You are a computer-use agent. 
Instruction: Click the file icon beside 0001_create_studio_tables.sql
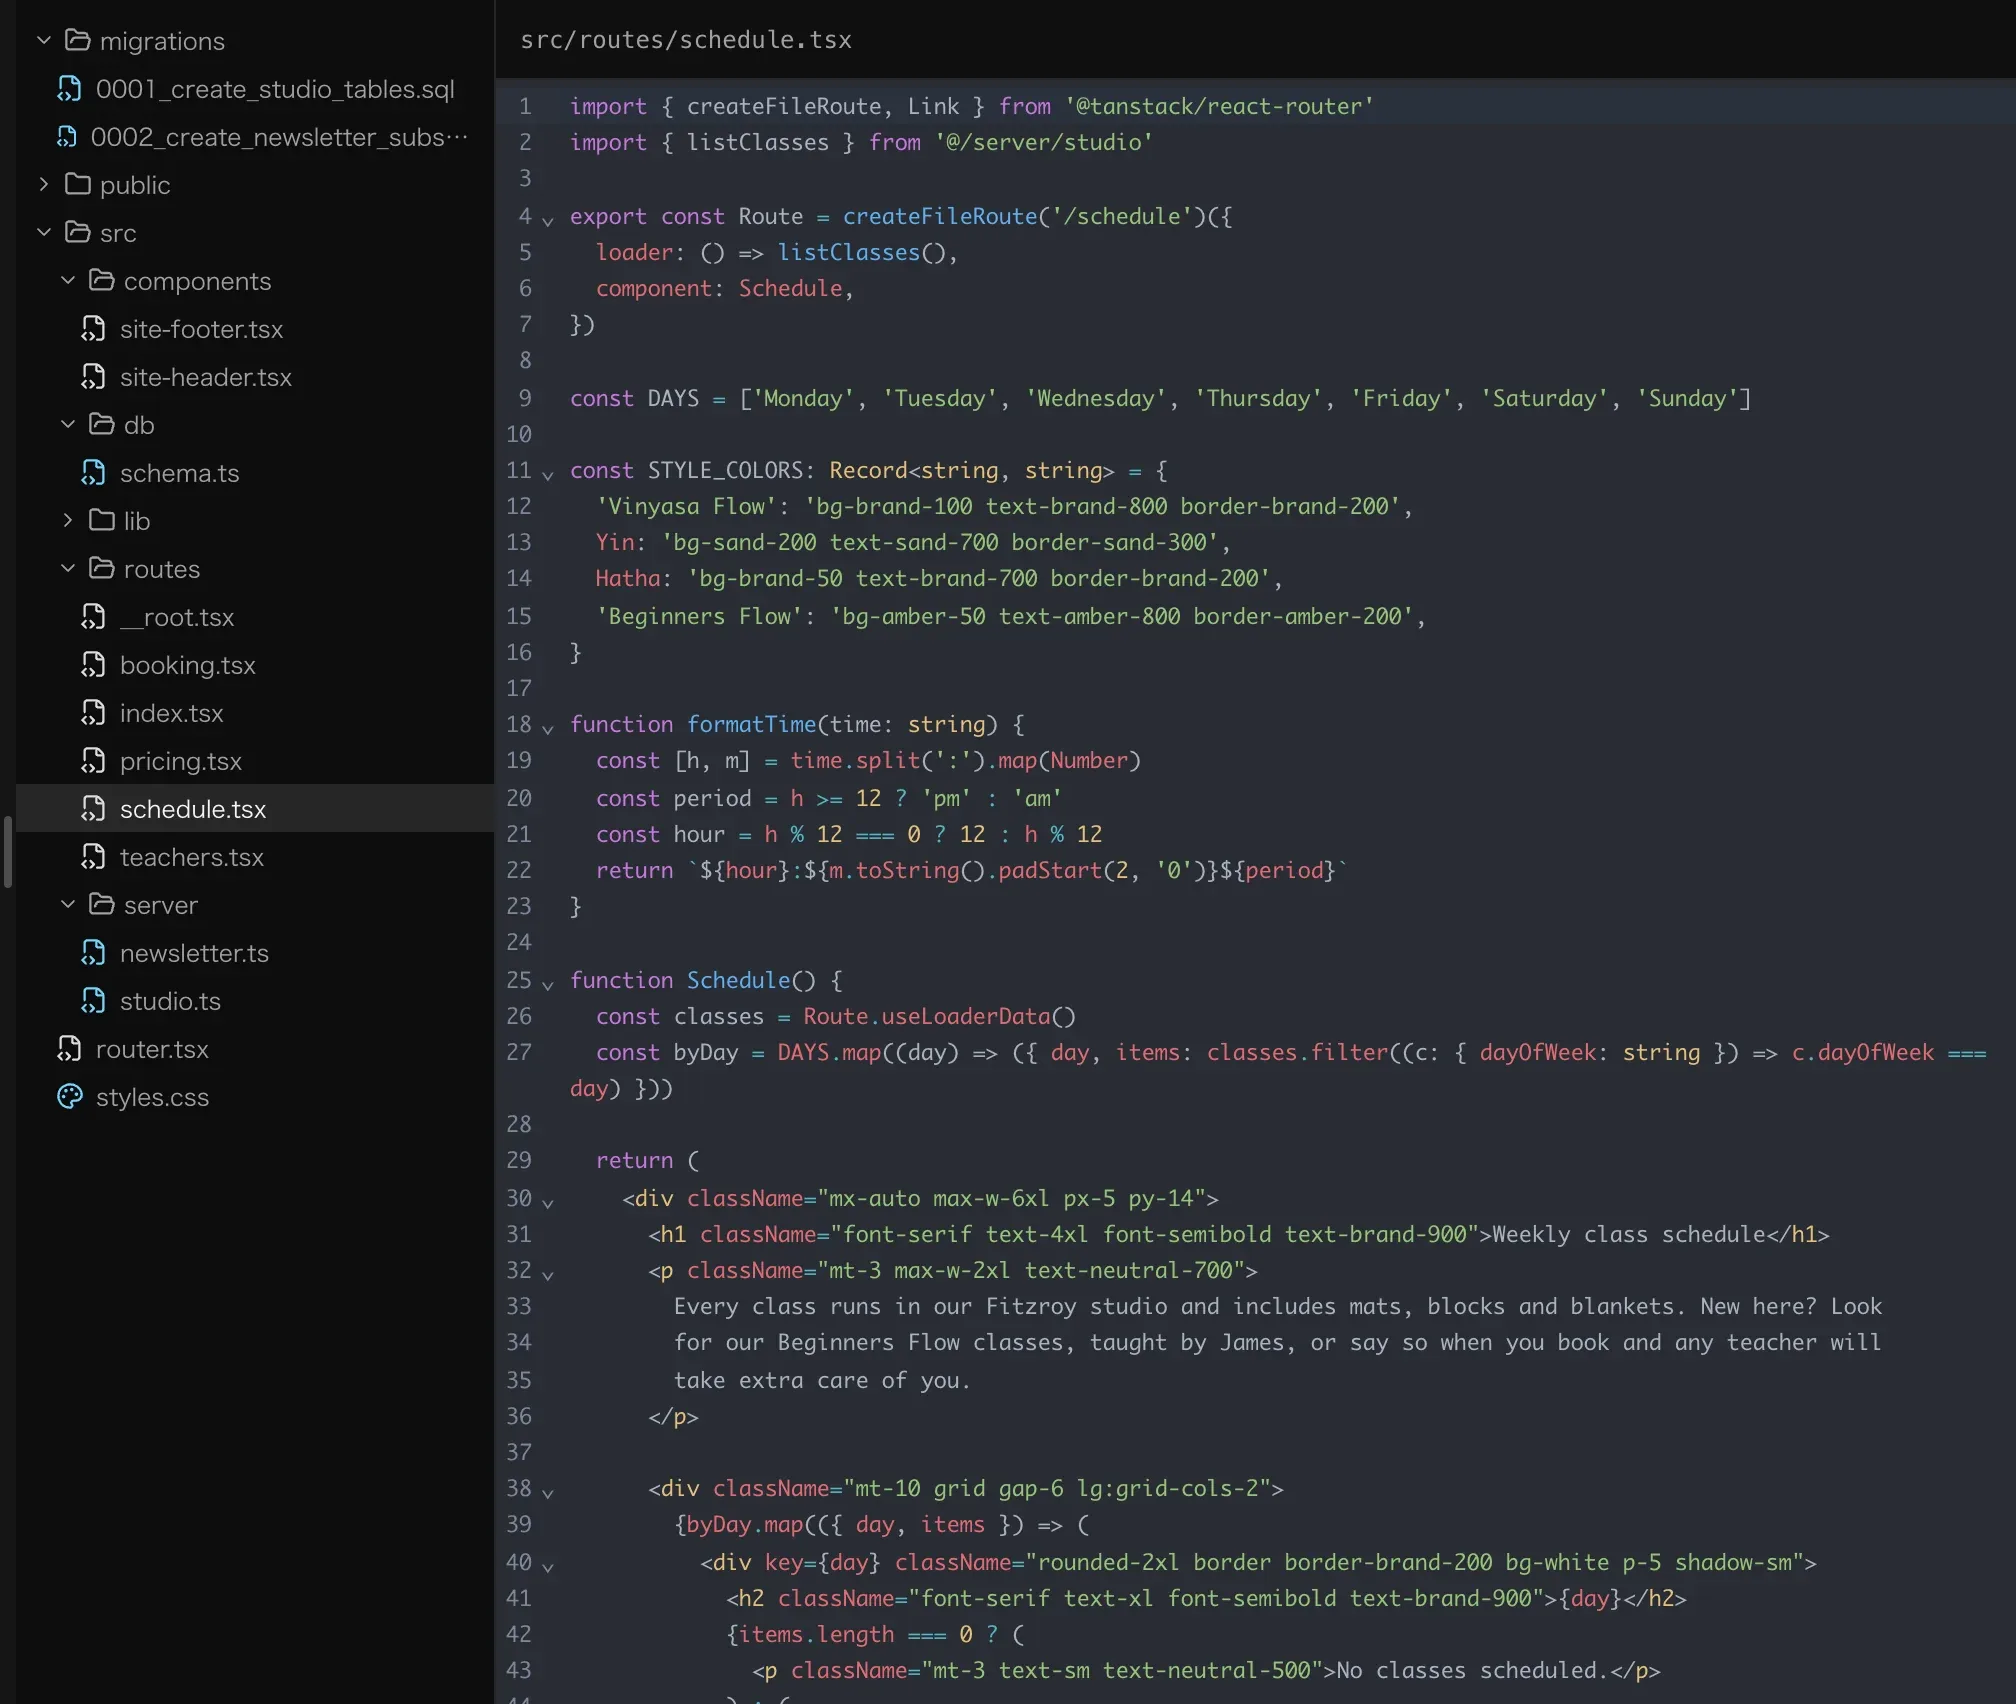click(69, 89)
